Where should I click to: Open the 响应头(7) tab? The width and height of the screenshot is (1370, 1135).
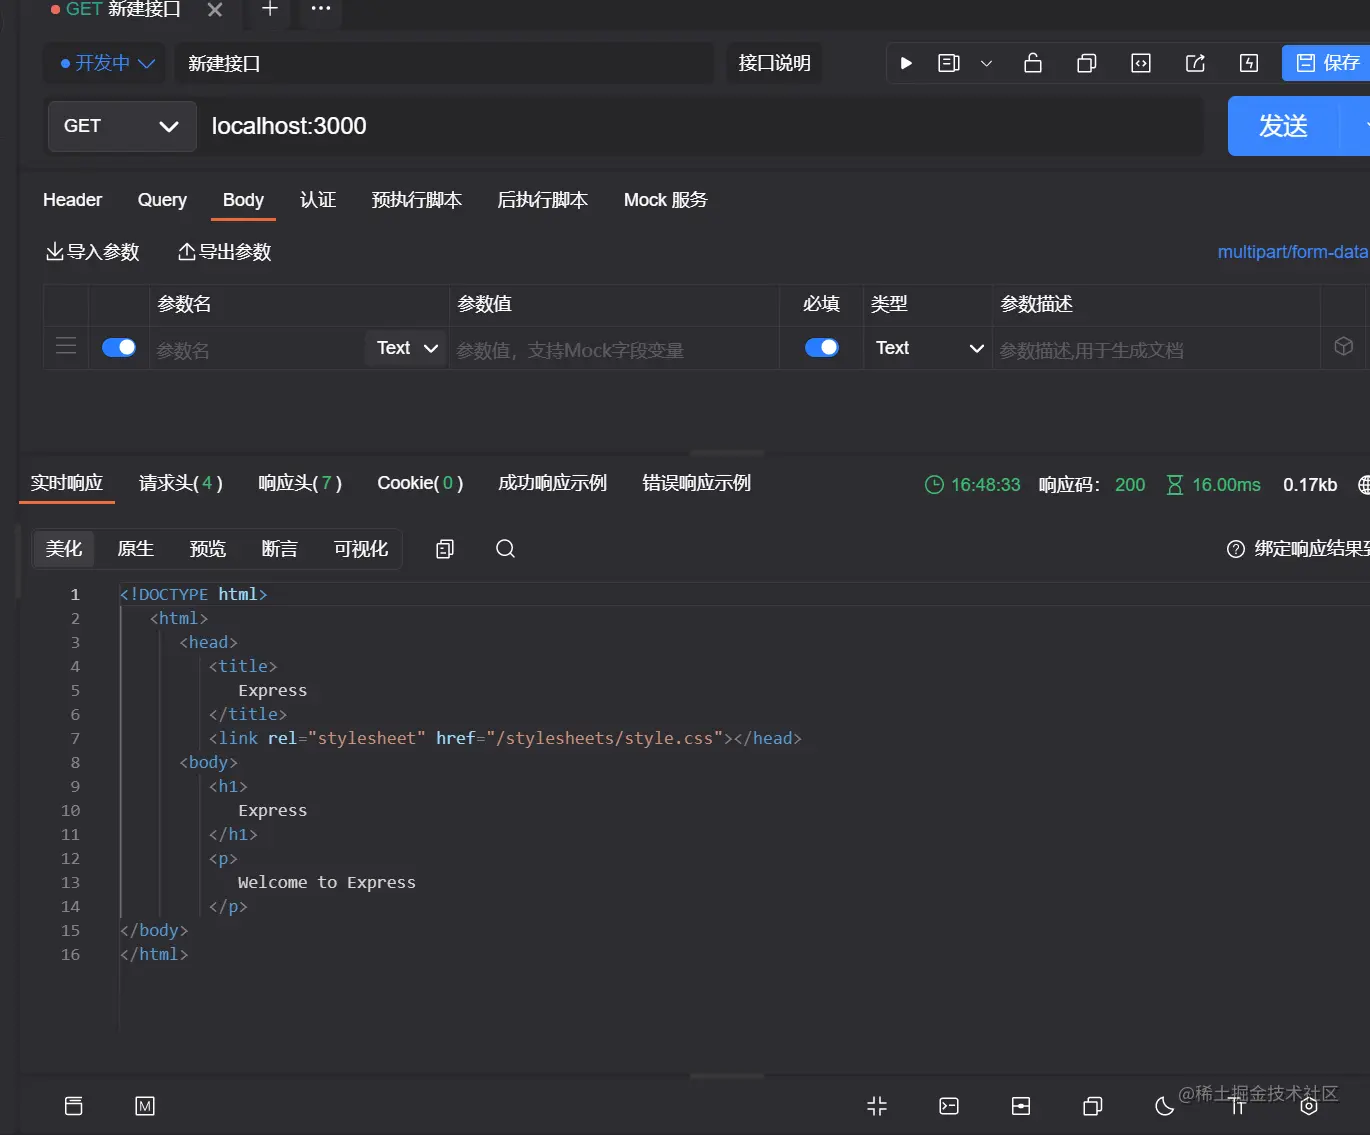(300, 483)
